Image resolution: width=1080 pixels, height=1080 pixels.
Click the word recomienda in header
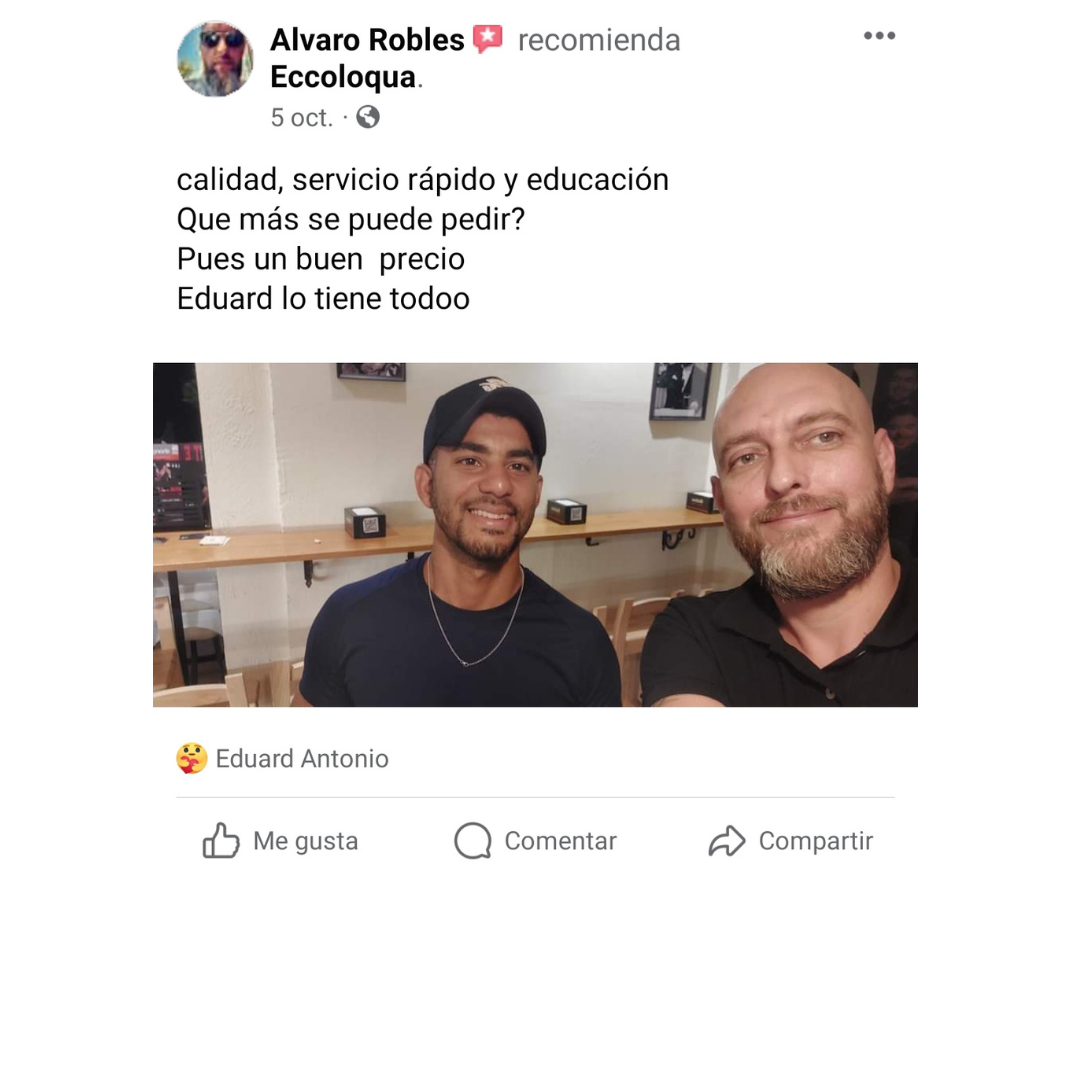599,40
